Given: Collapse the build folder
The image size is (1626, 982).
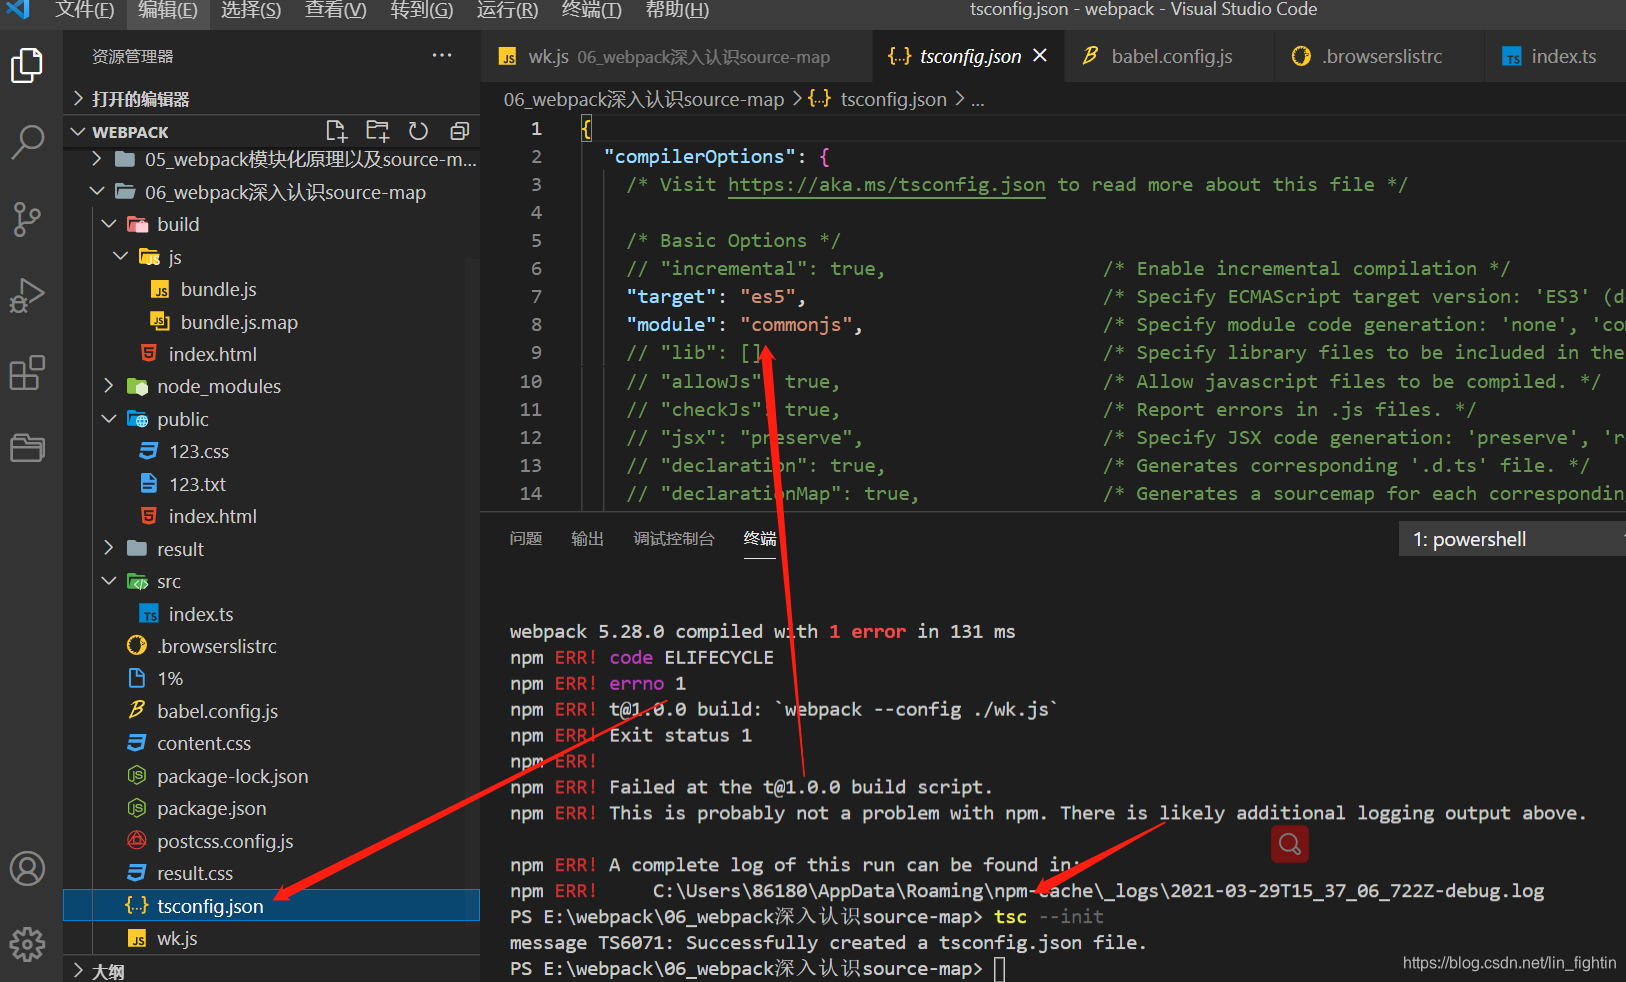Looking at the screenshot, I should (x=109, y=224).
